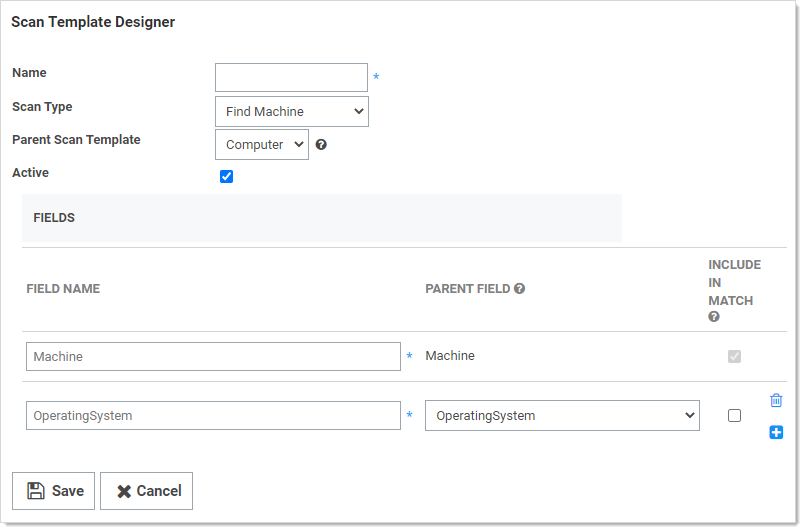Expand the Parent Scan Template dropdown

pos(262,145)
